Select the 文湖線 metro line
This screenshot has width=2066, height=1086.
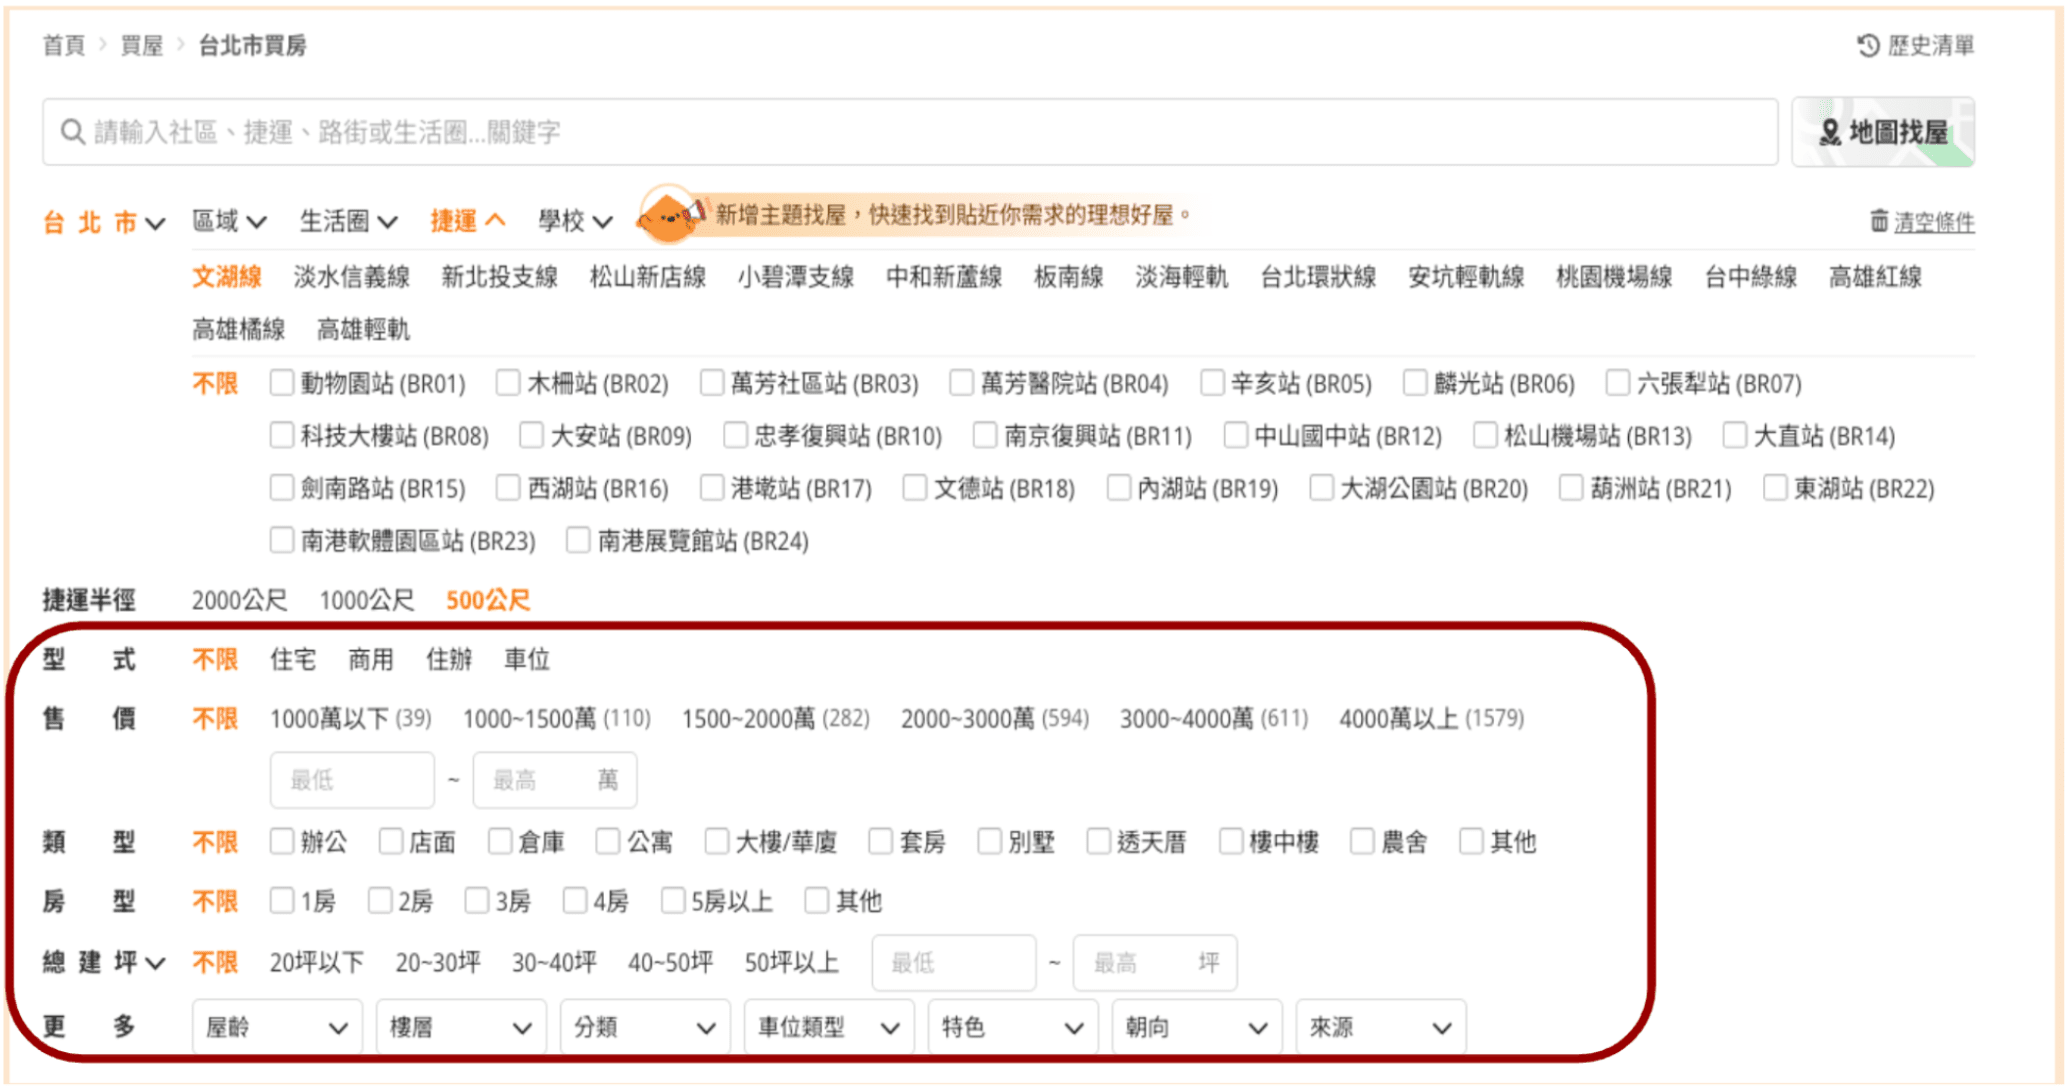227,277
